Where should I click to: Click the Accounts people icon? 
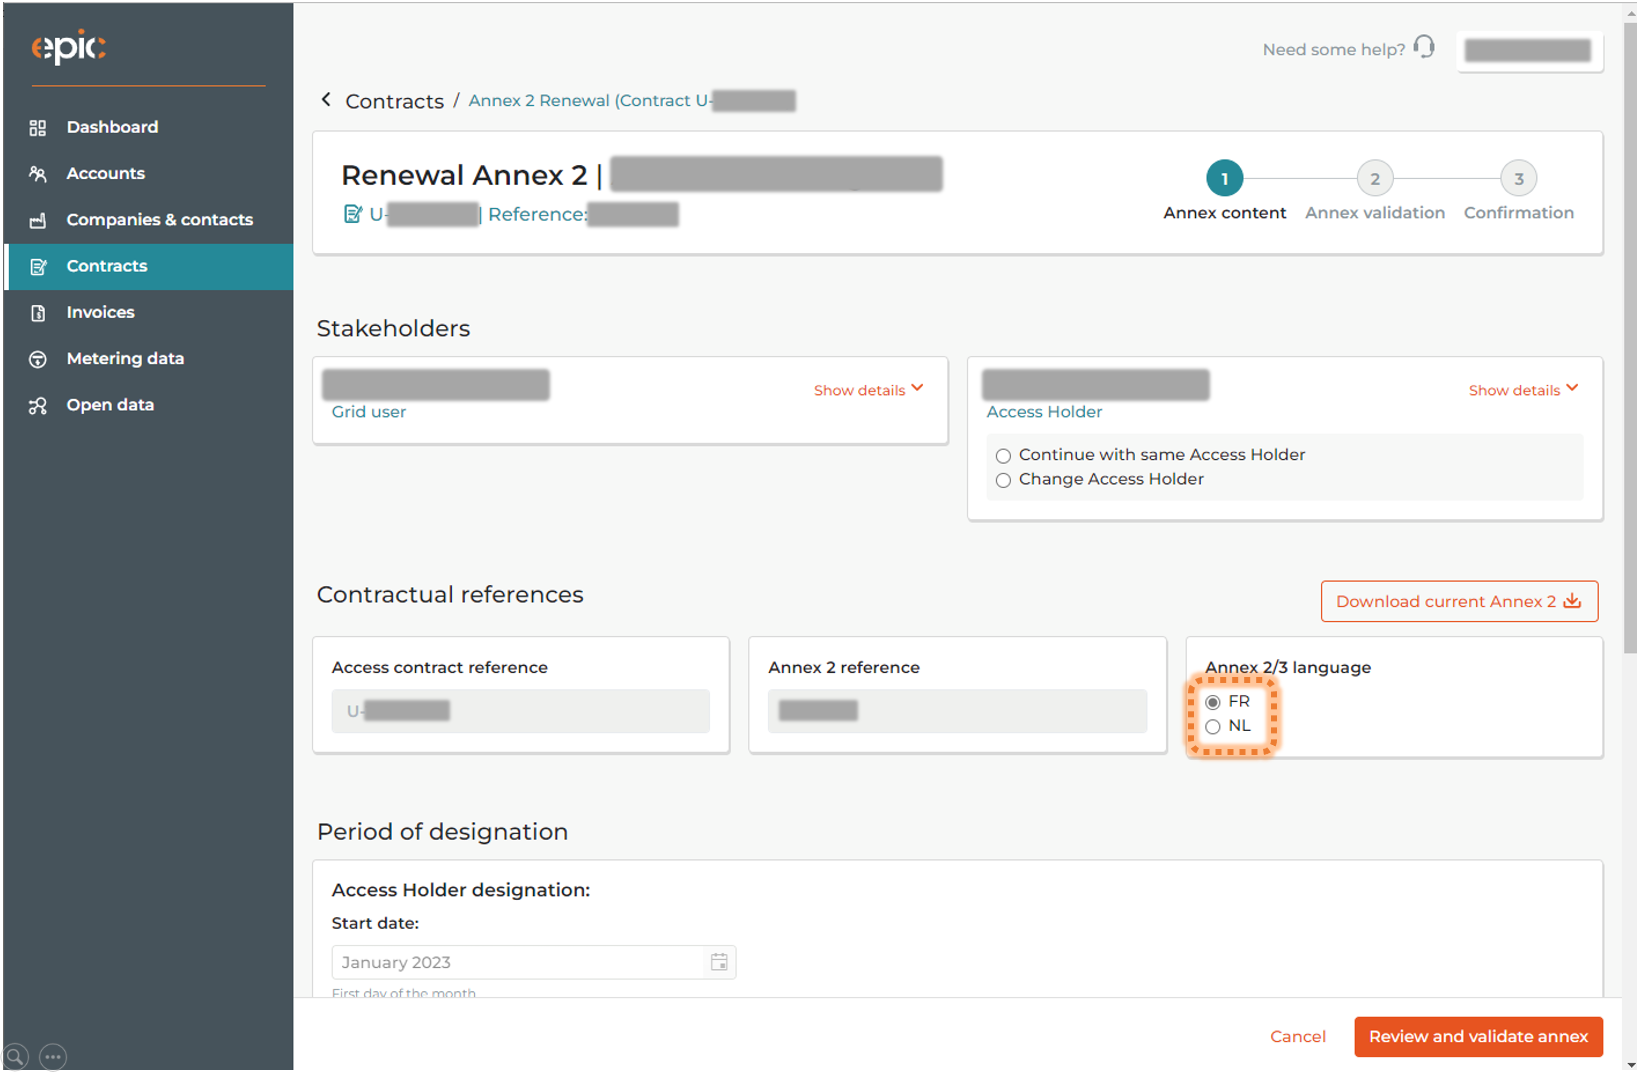click(38, 174)
